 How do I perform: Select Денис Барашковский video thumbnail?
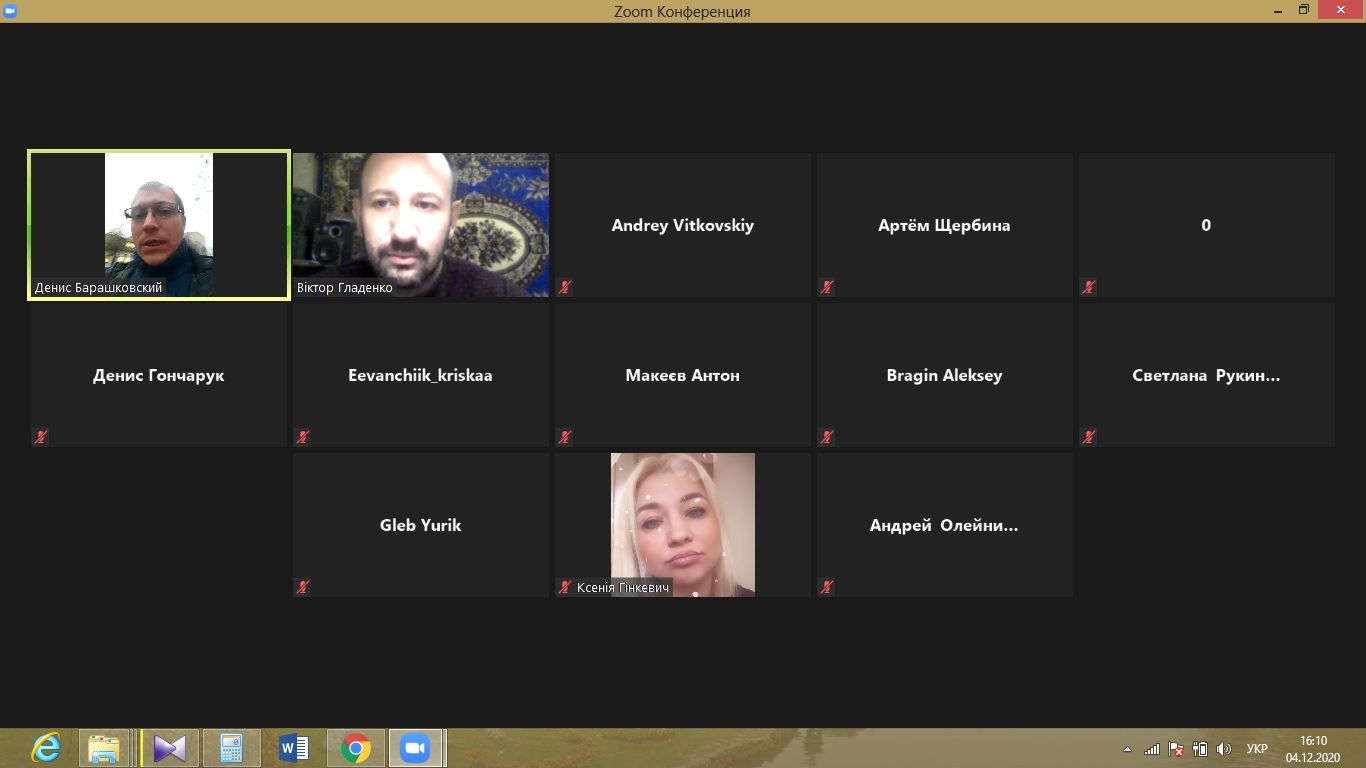[x=159, y=224]
